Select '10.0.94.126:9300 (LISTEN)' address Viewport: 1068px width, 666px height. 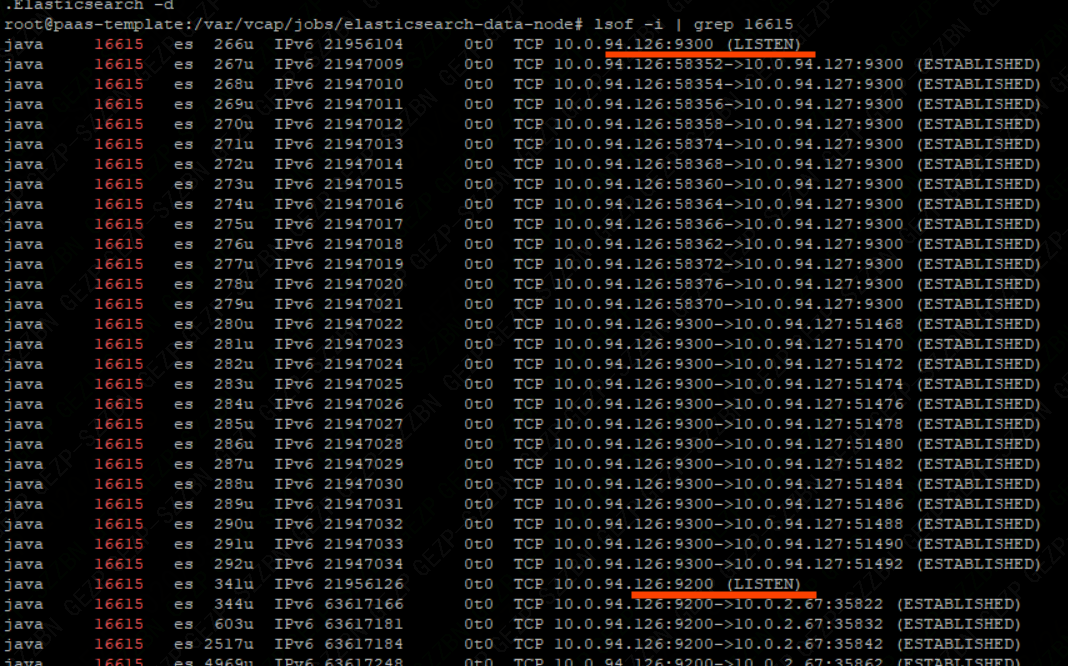point(677,44)
